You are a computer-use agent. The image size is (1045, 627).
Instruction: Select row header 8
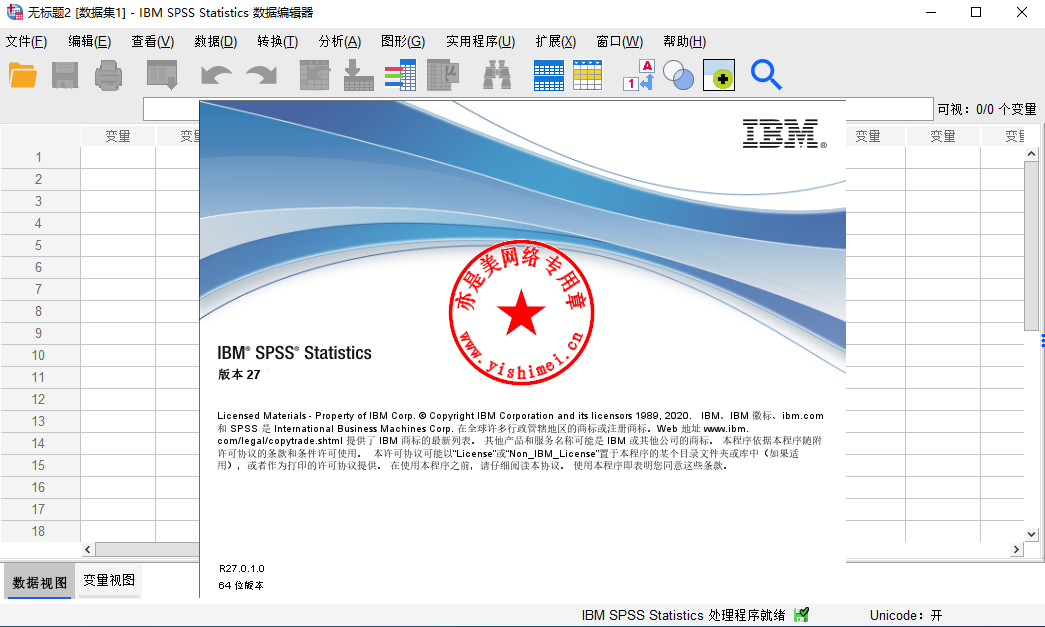(x=39, y=311)
